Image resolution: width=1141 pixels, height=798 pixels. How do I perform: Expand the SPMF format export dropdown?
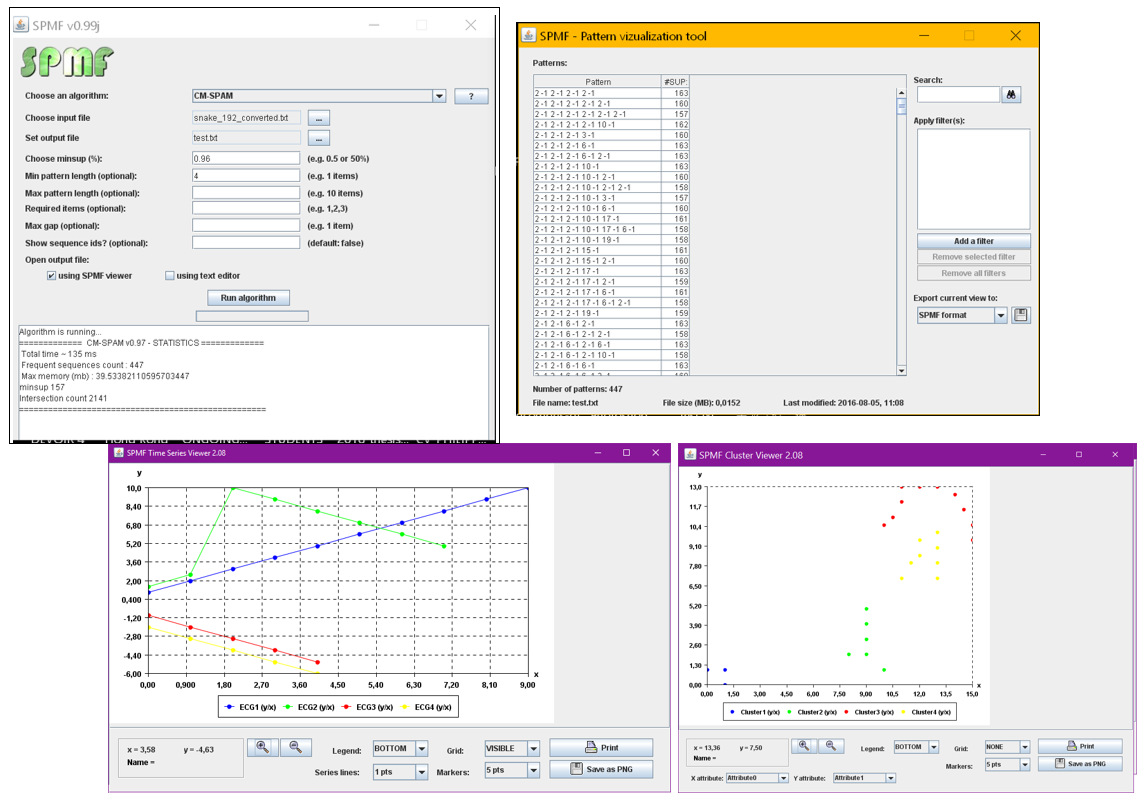point(1001,315)
